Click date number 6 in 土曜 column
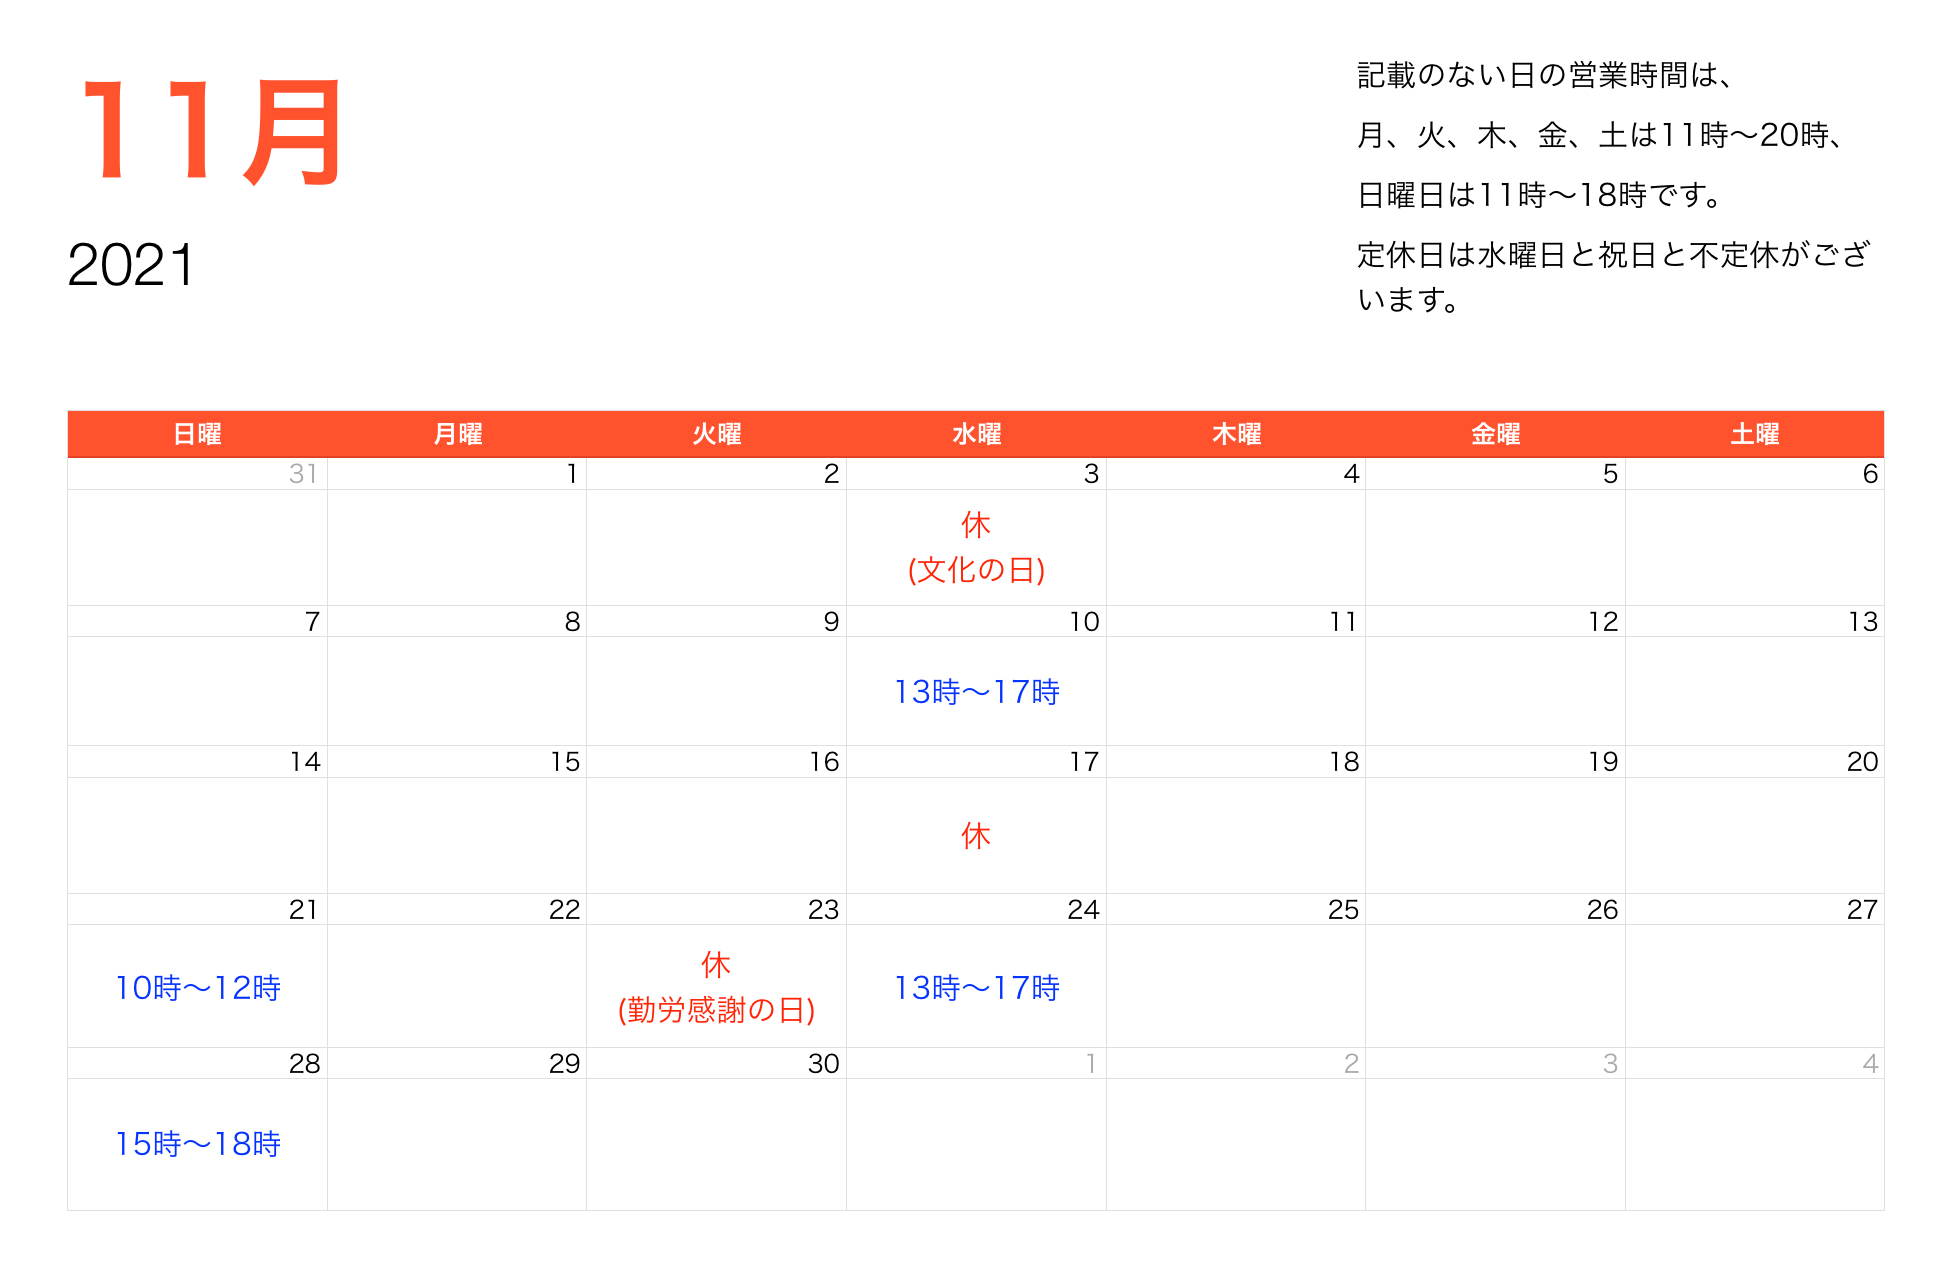Viewport: 1946px width, 1262px height. 1870,474
